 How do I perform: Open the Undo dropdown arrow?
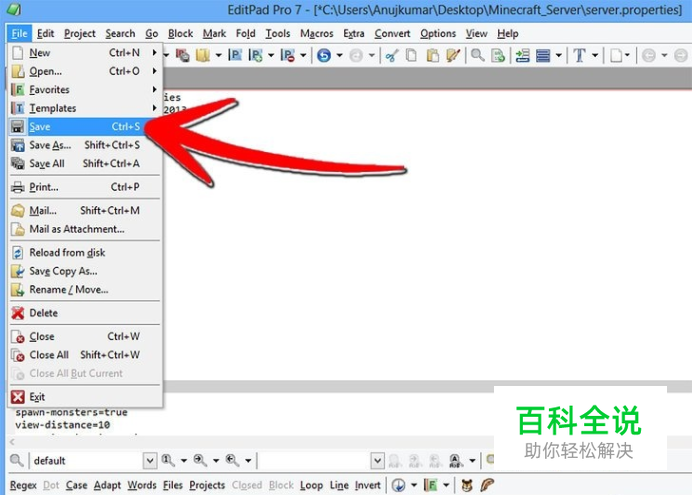click(339, 55)
